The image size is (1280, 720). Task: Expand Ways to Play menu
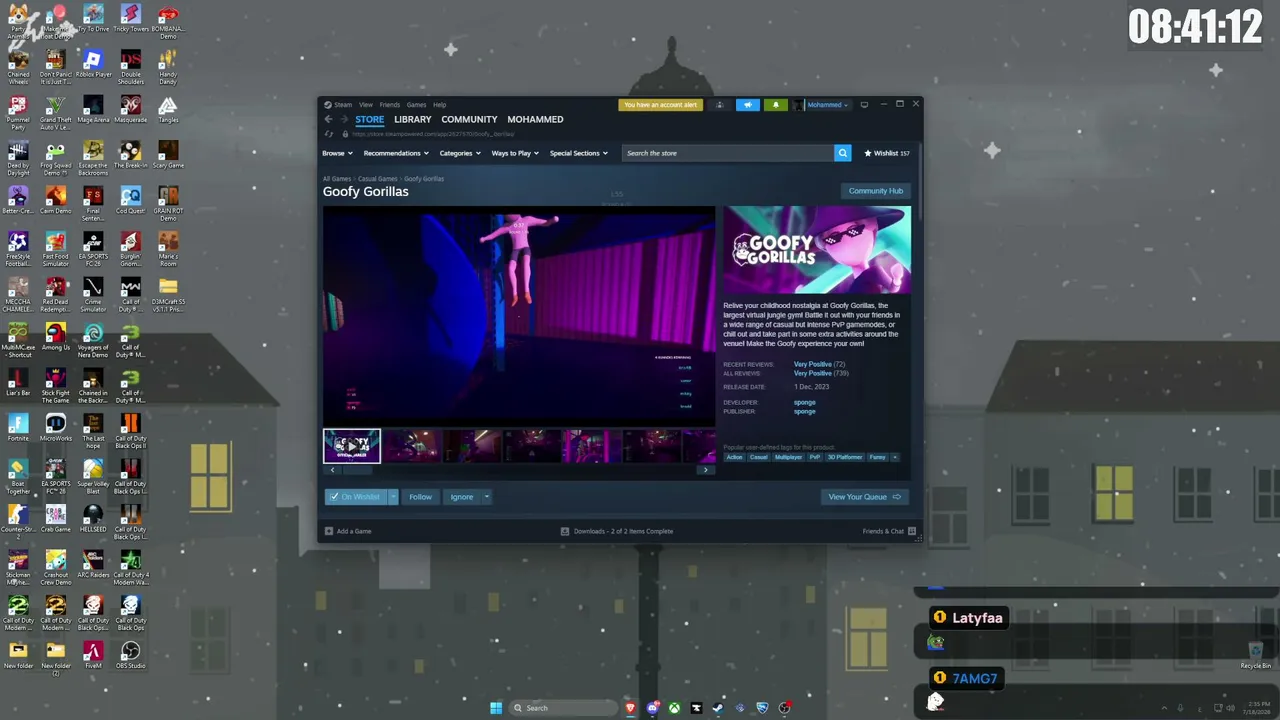pos(515,153)
